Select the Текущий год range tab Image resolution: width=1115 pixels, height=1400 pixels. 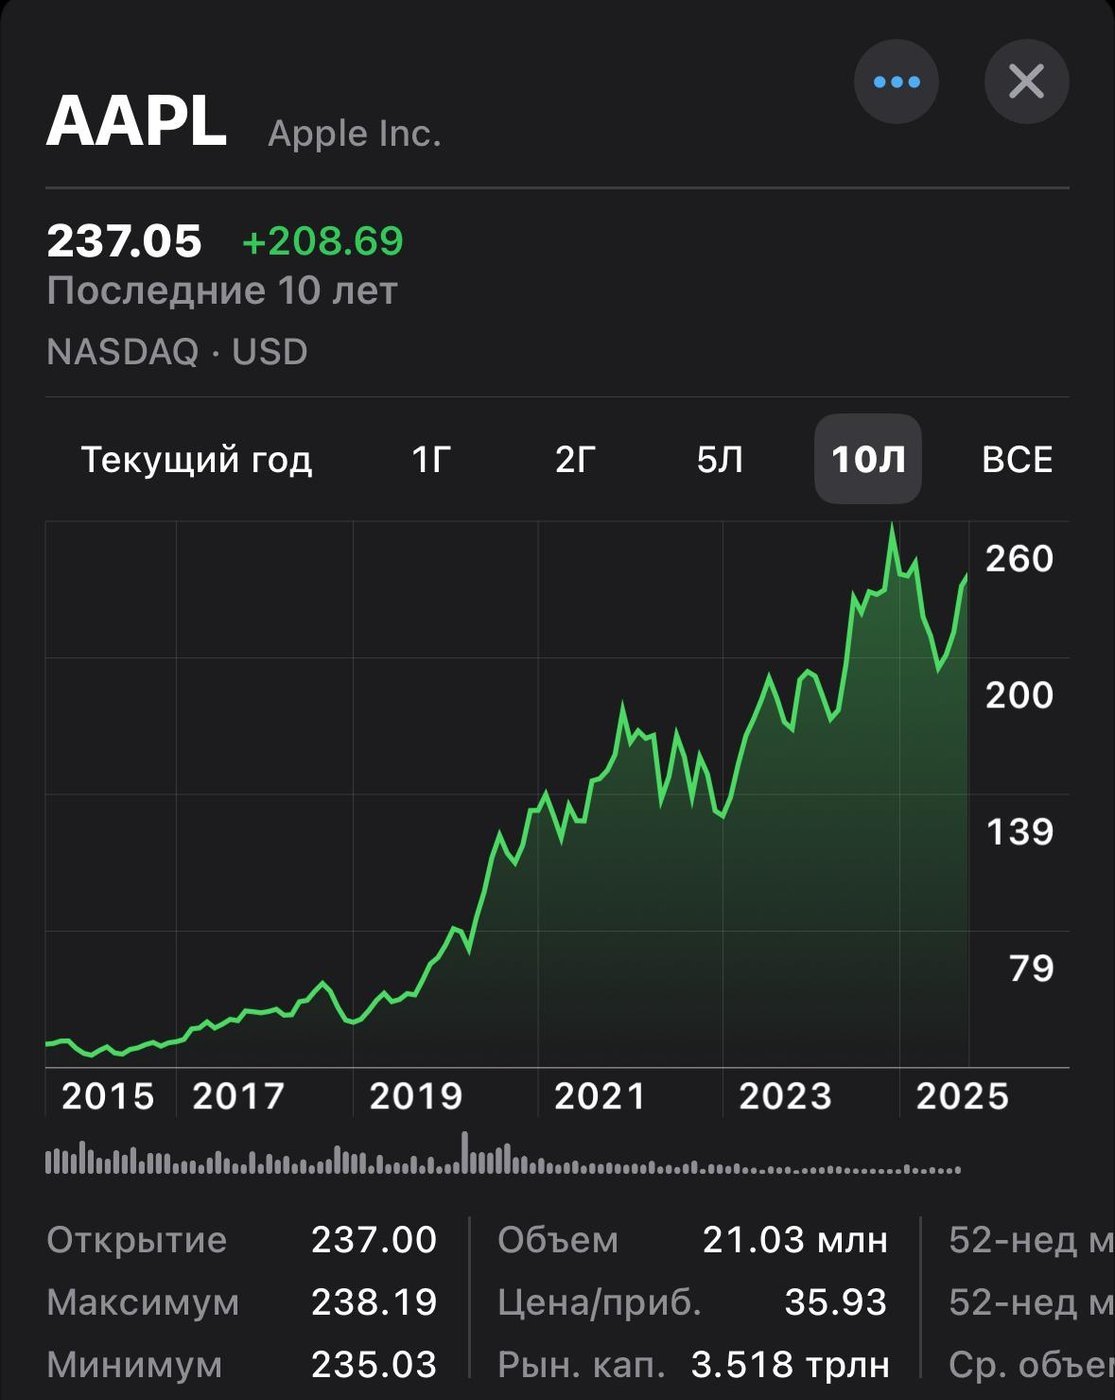click(196, 460)
